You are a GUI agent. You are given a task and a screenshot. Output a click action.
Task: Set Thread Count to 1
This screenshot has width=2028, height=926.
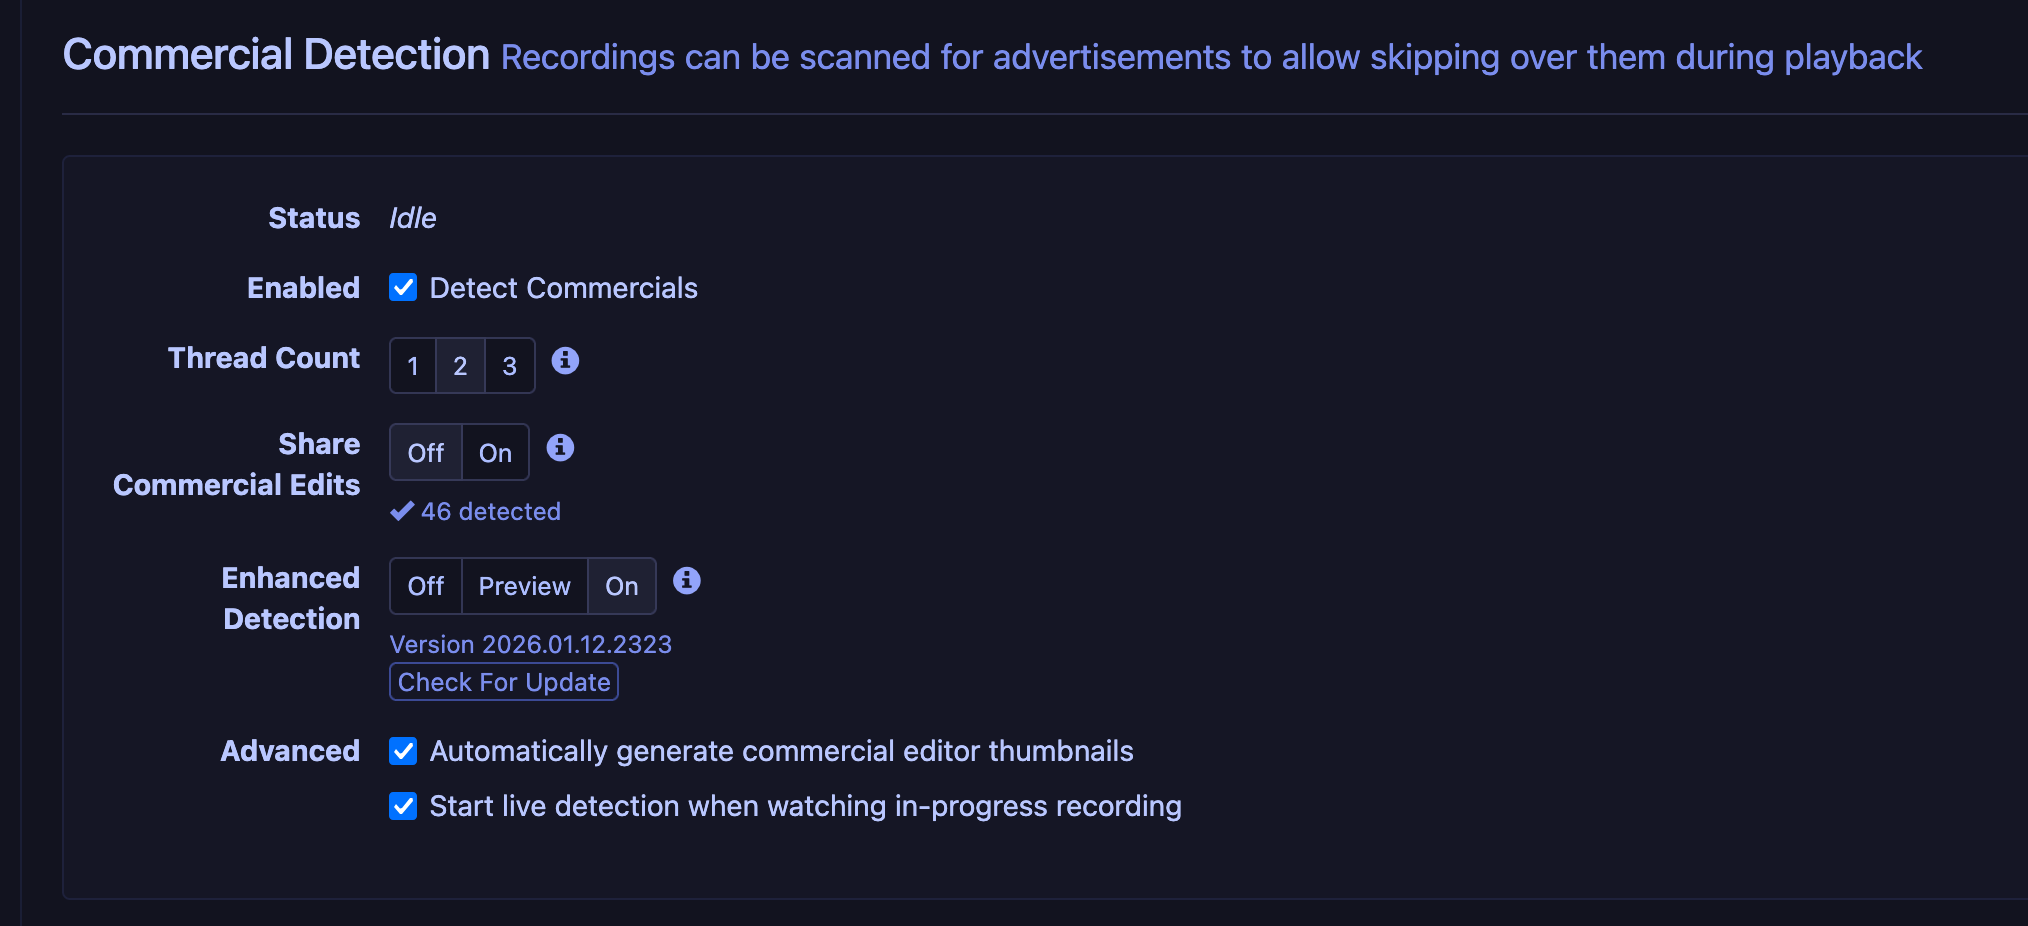[x=413, y=366]
